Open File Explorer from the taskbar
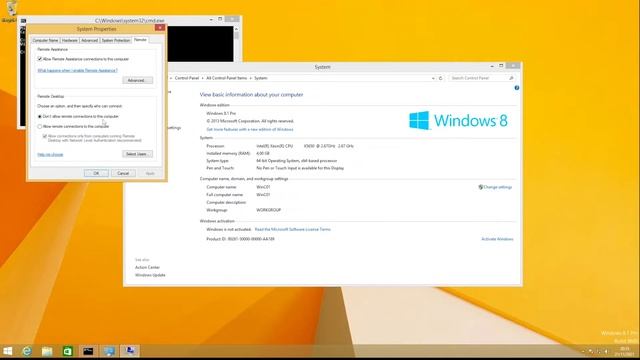640x360 pixels. [x=47, y=351]
